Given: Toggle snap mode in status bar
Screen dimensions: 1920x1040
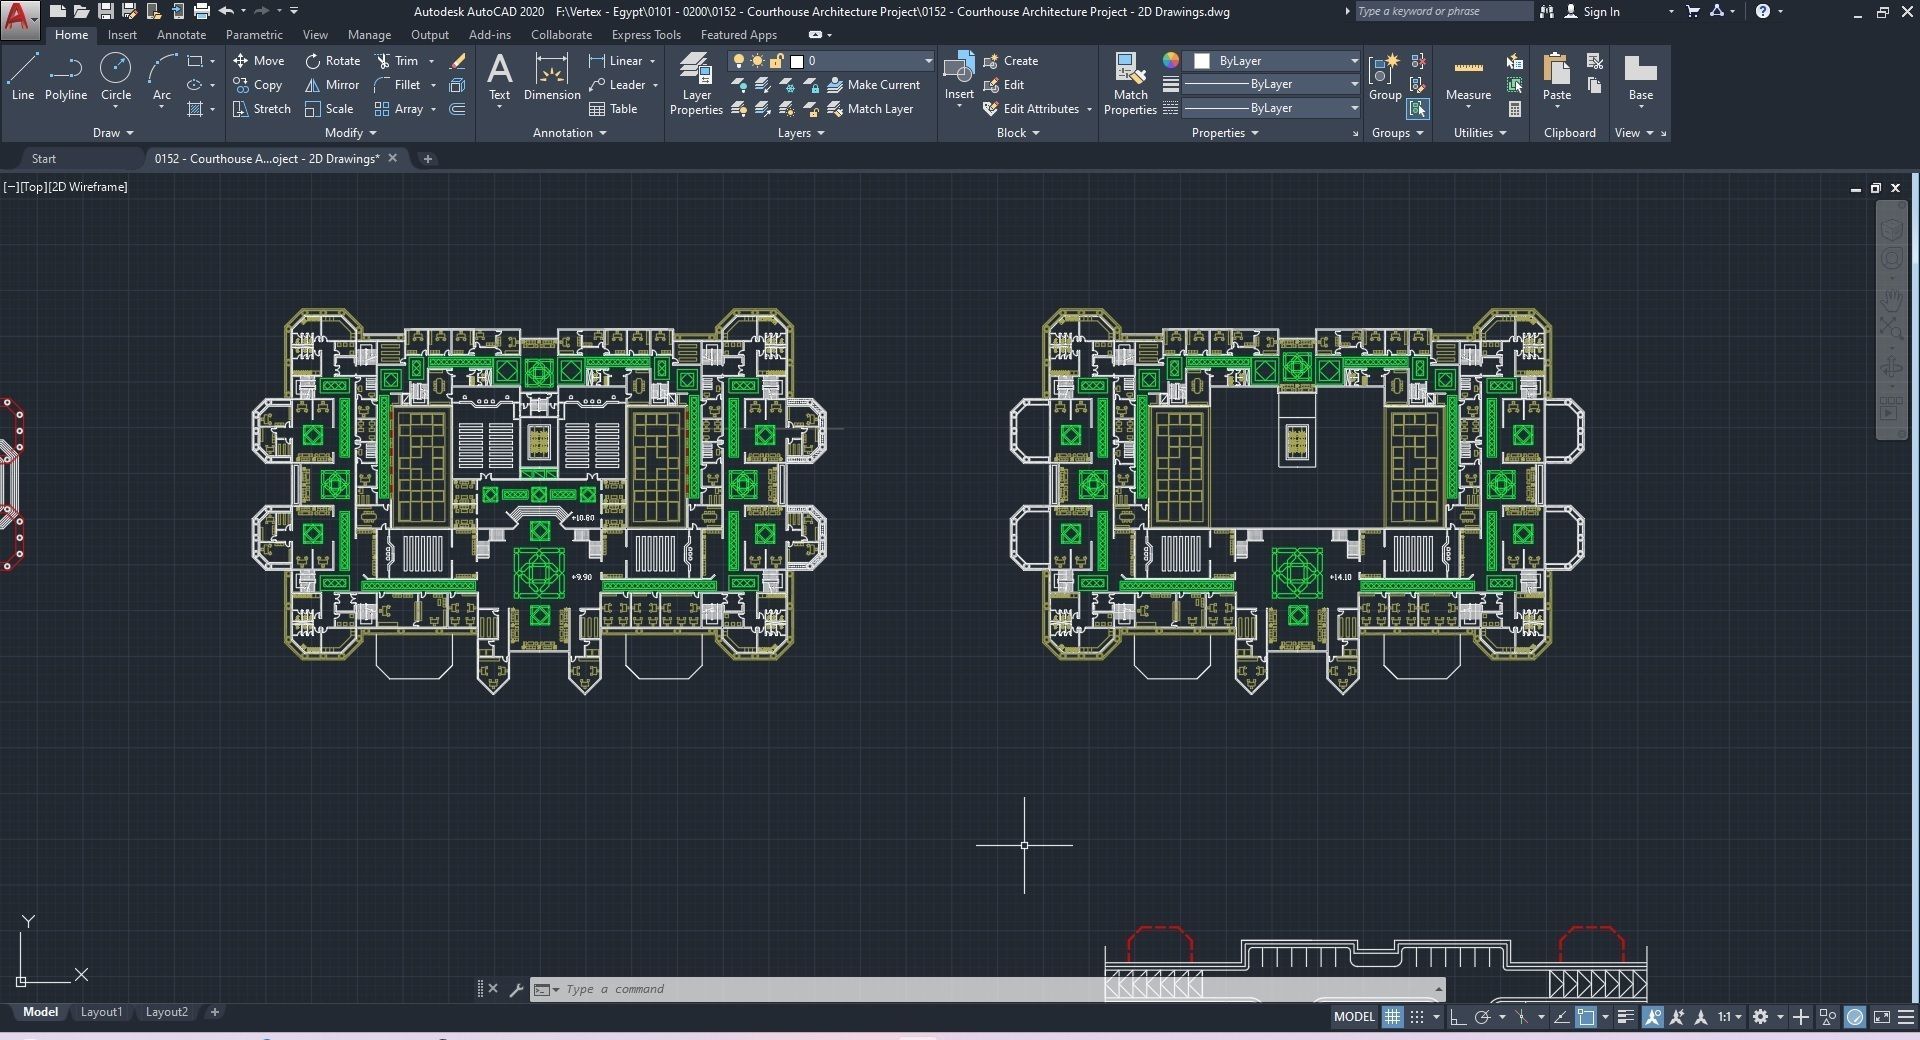Looking at the screenshot, I should coord(1417,1017).
